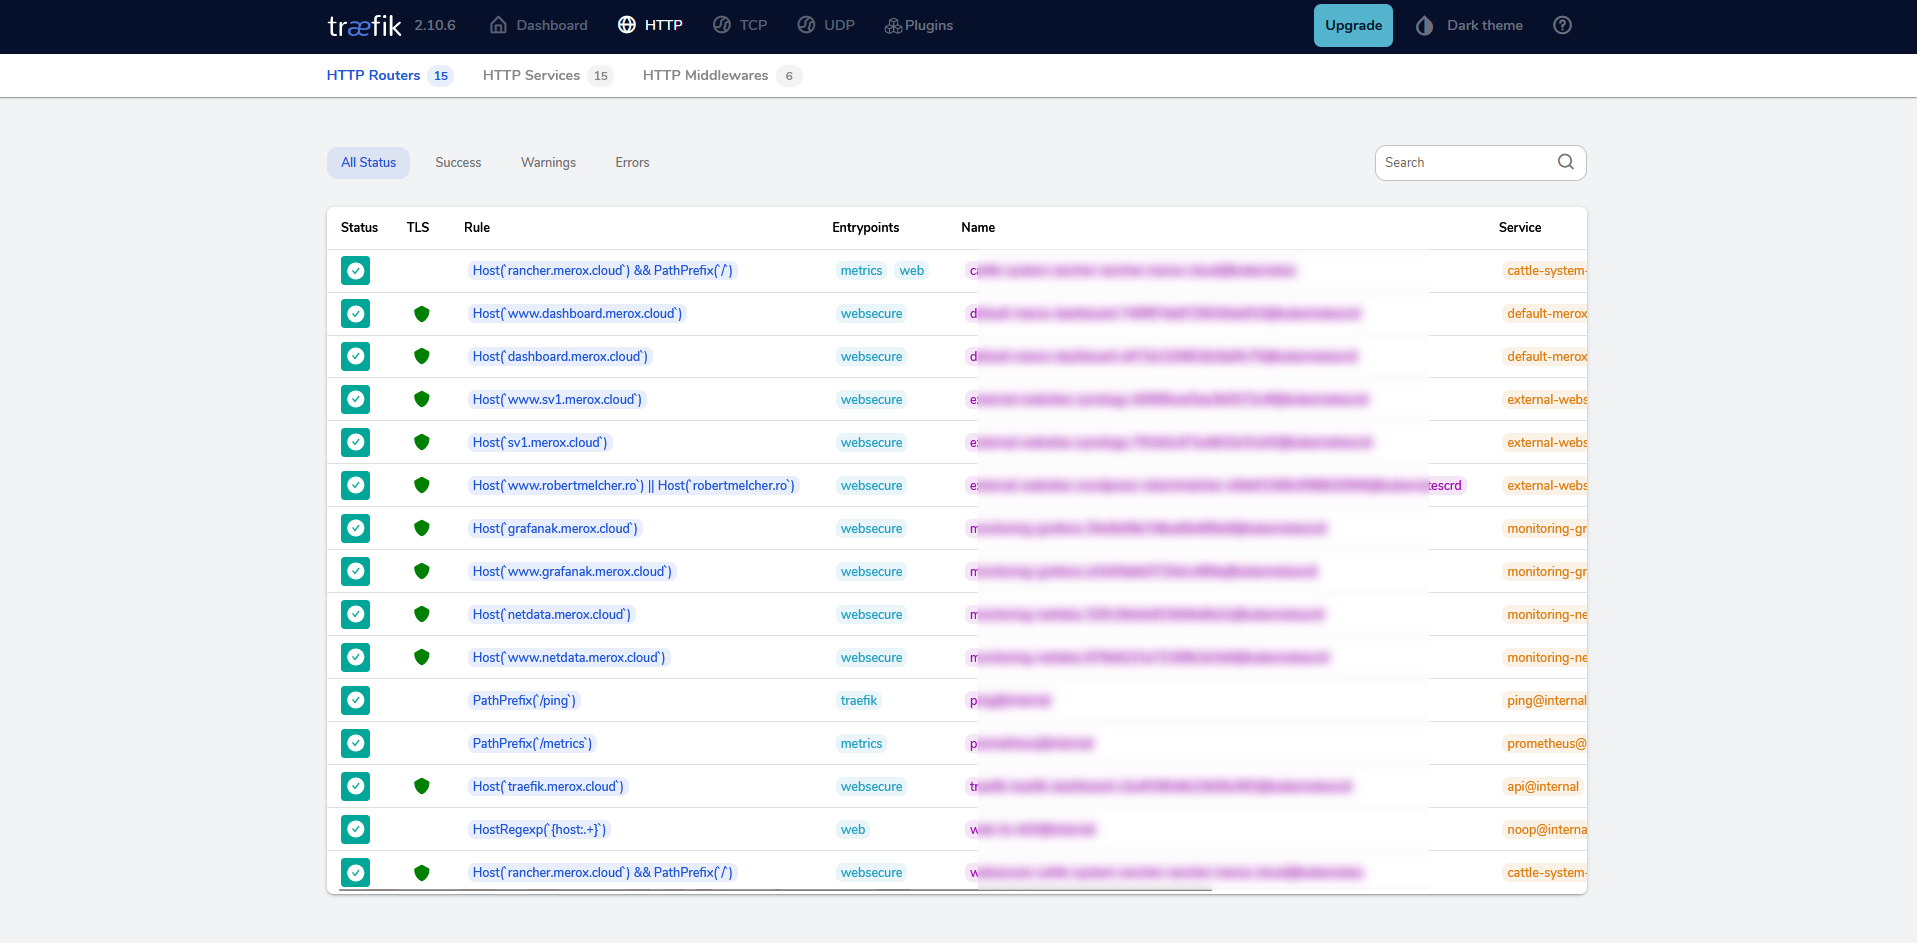1917x943 pixels.
Task: Click the table horizontal scrollbar
Action: pyautogui.click(x=775, y=889)
